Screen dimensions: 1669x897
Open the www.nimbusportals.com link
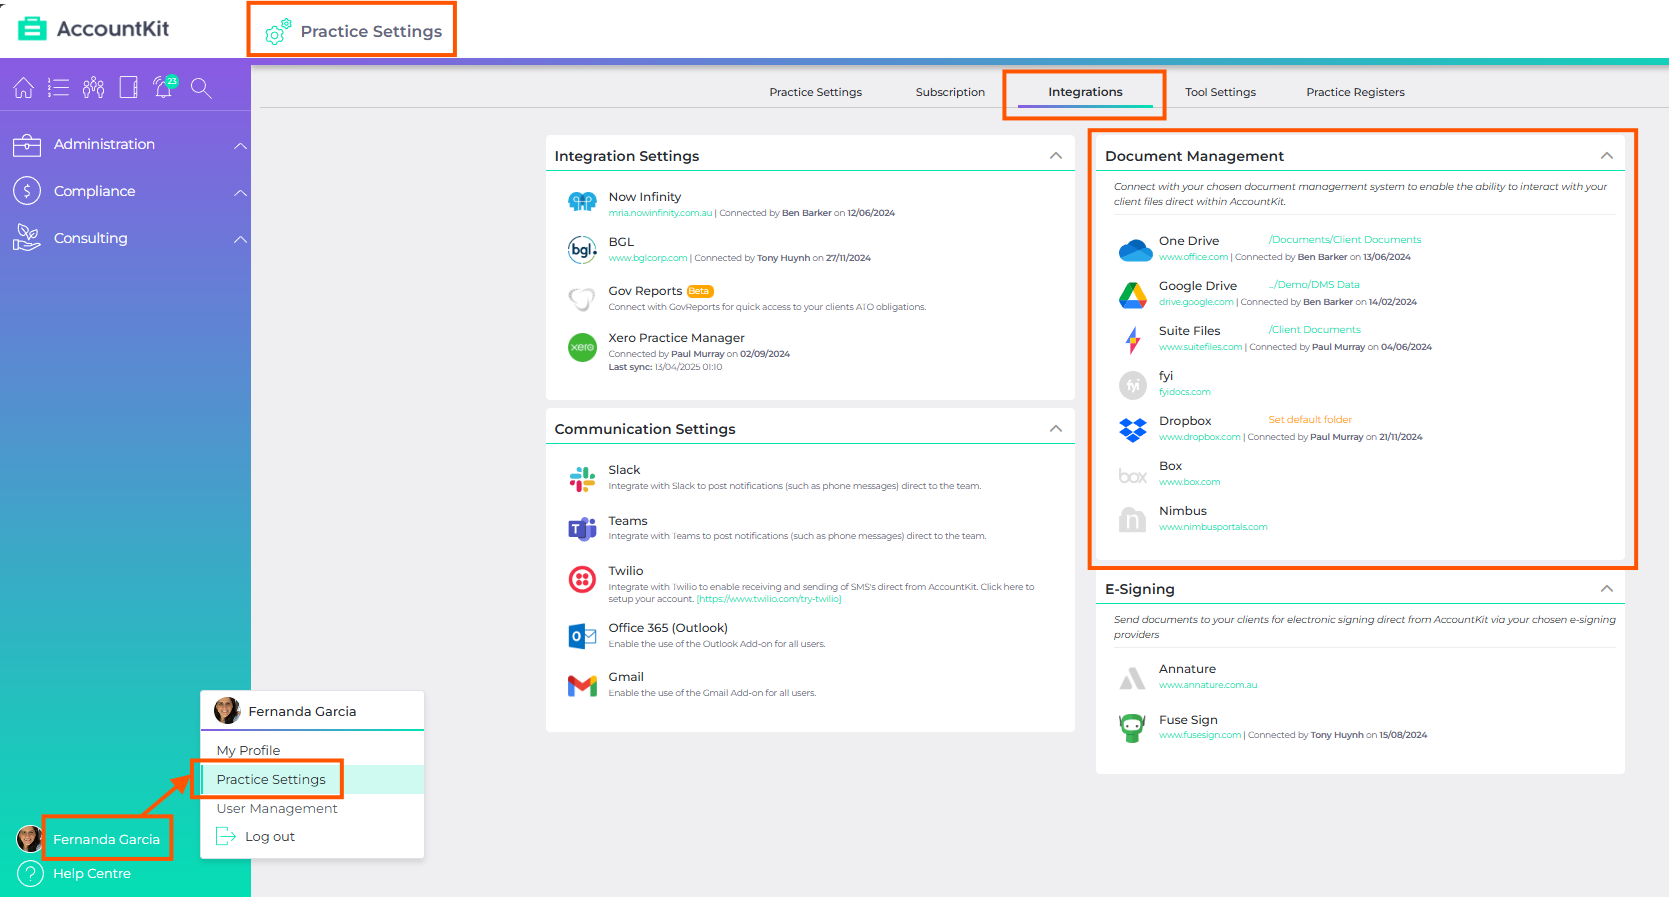point(1213,527)
